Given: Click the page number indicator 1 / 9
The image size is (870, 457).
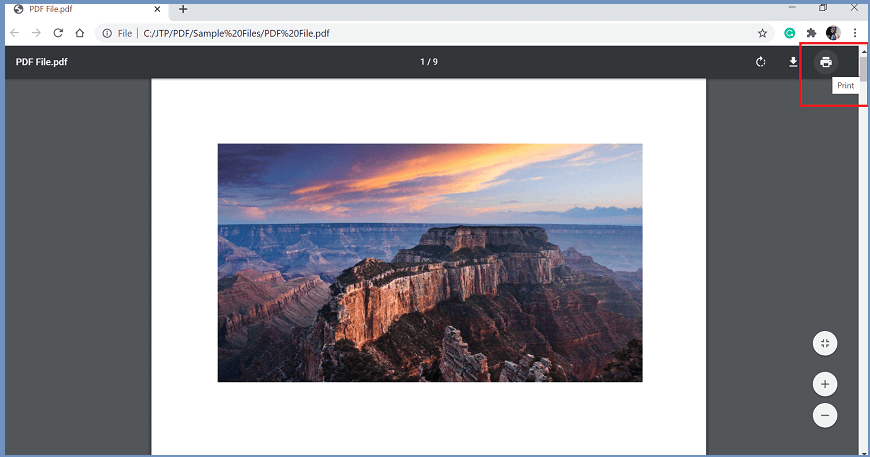Looking at the screenshot, I should pyautogui.click(x=429, y=62).
